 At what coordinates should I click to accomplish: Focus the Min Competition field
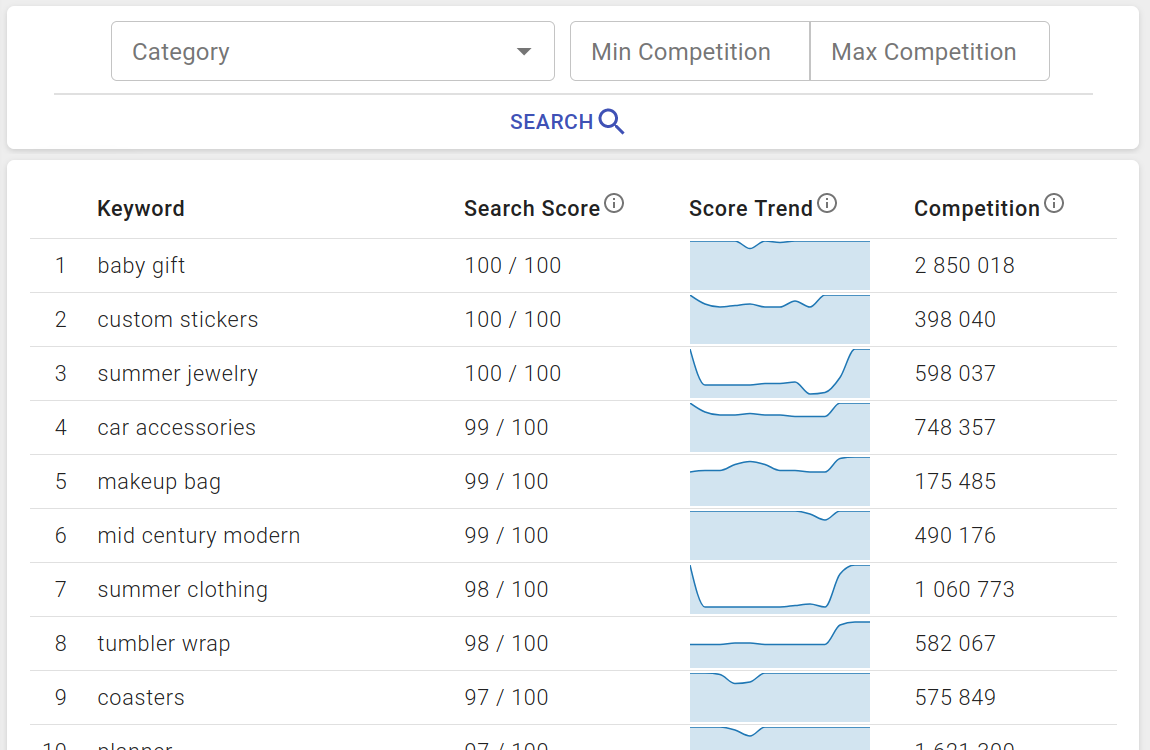tap(690, 51)
